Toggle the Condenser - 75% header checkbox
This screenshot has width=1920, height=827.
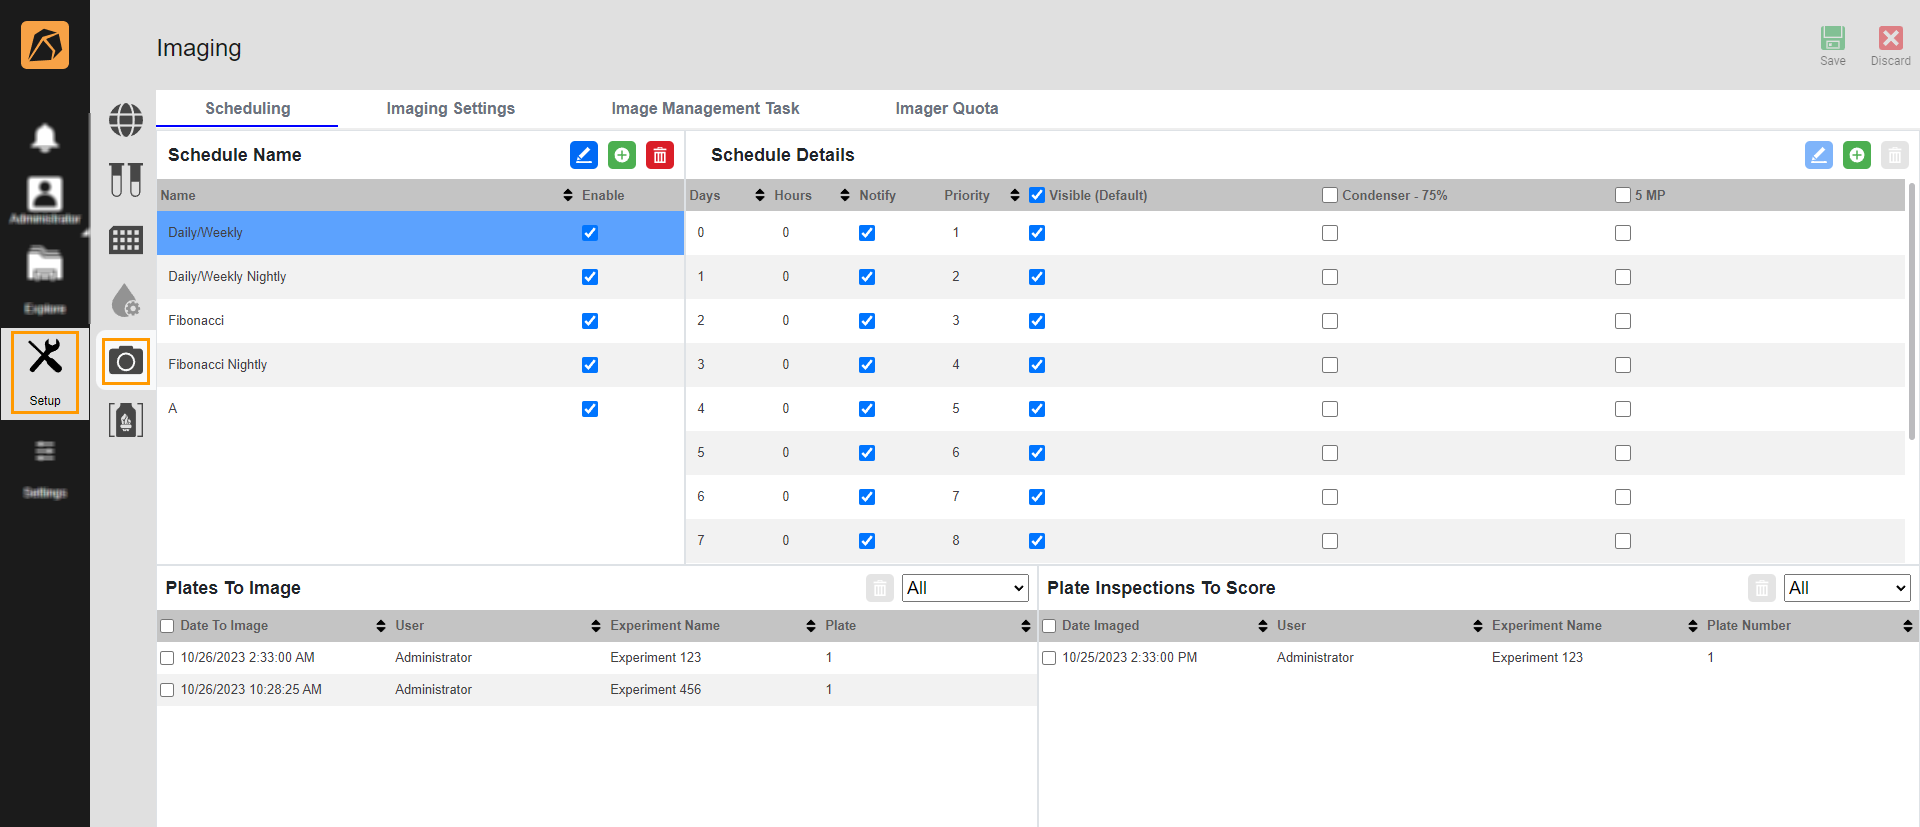click(x=1330, y=195)
